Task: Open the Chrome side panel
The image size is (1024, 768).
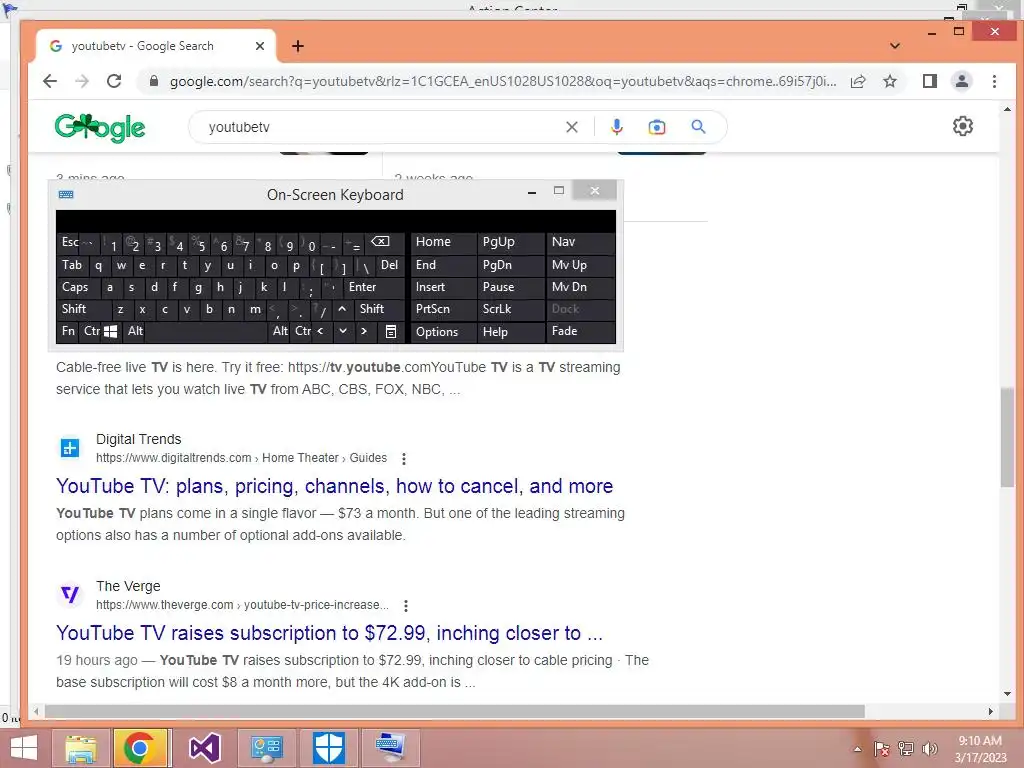Action: click(930, 81)
